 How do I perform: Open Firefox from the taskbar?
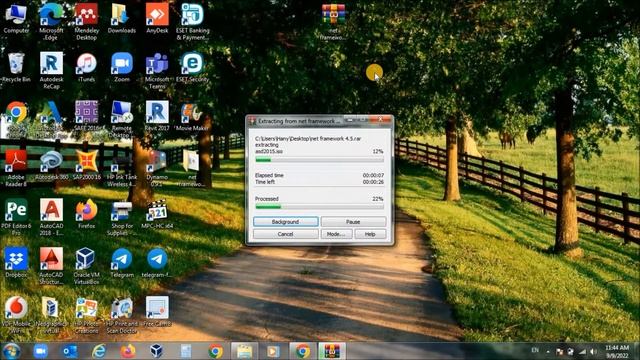pos(128,351)
